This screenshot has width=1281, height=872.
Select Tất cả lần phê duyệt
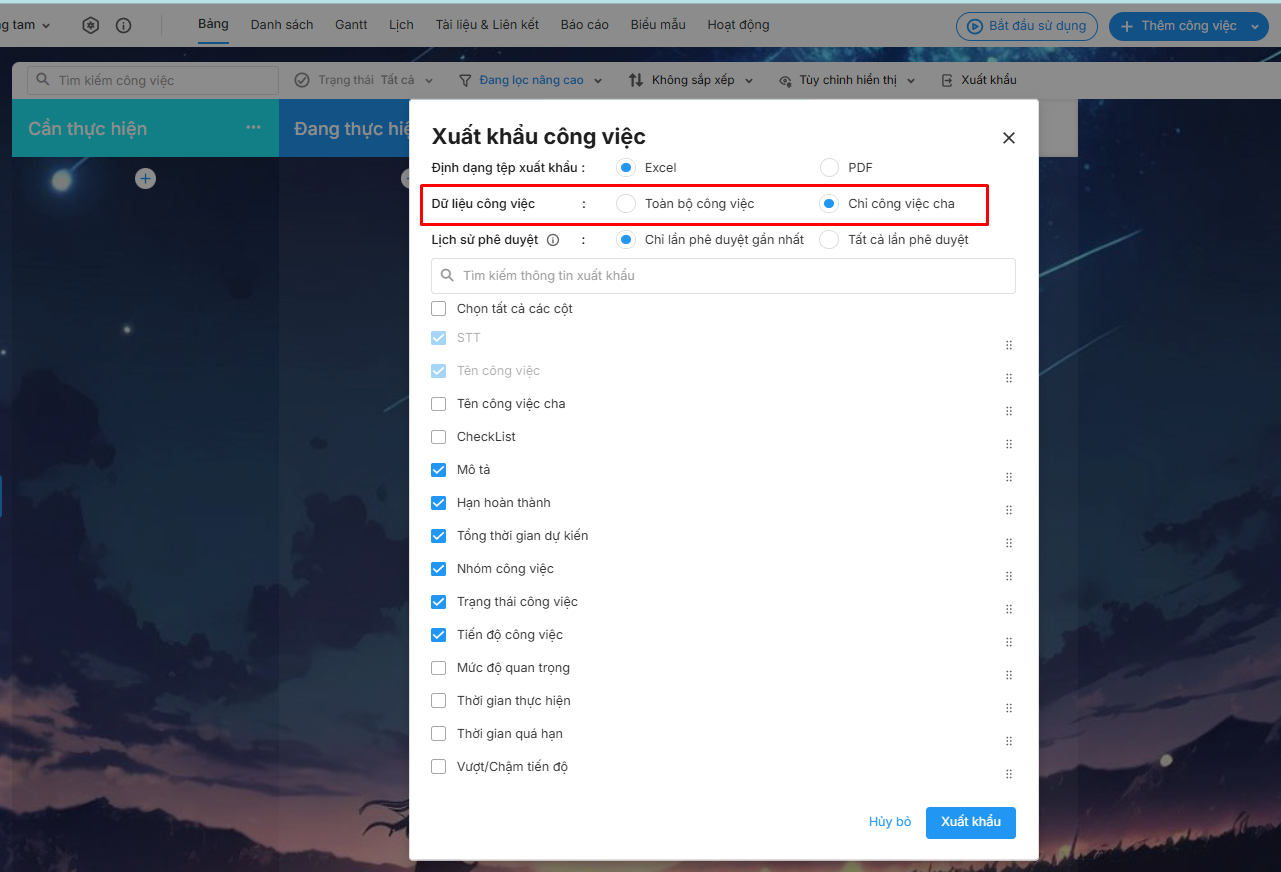point(829,240)
